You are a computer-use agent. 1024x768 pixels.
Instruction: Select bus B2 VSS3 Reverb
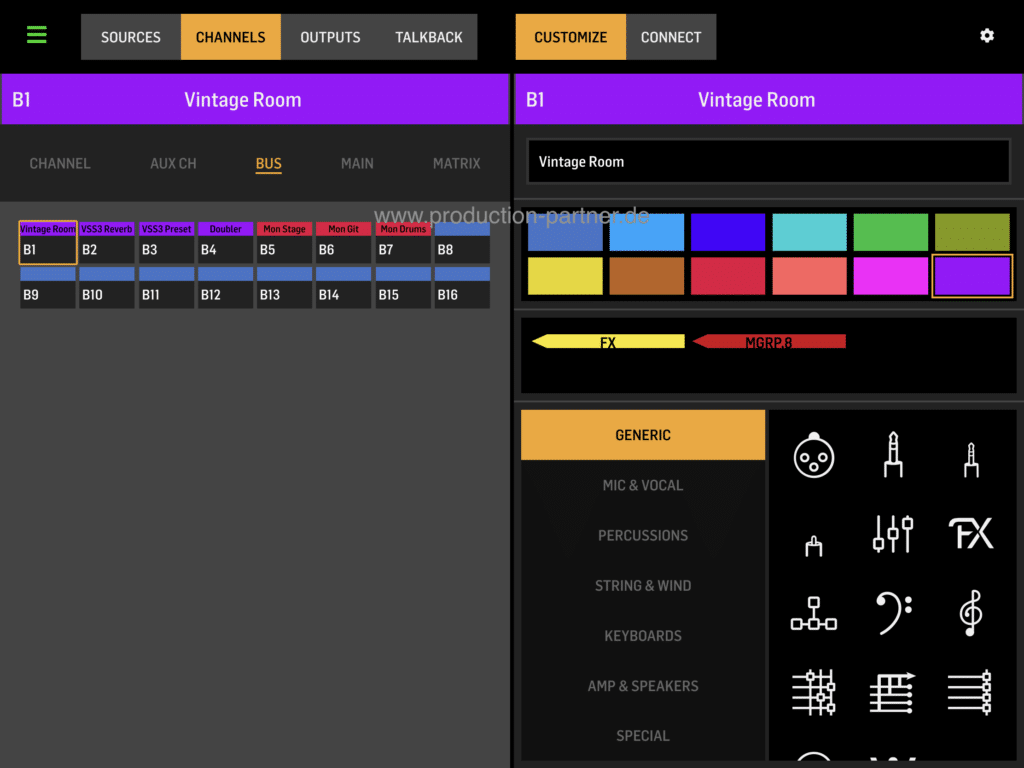point(106,243)
